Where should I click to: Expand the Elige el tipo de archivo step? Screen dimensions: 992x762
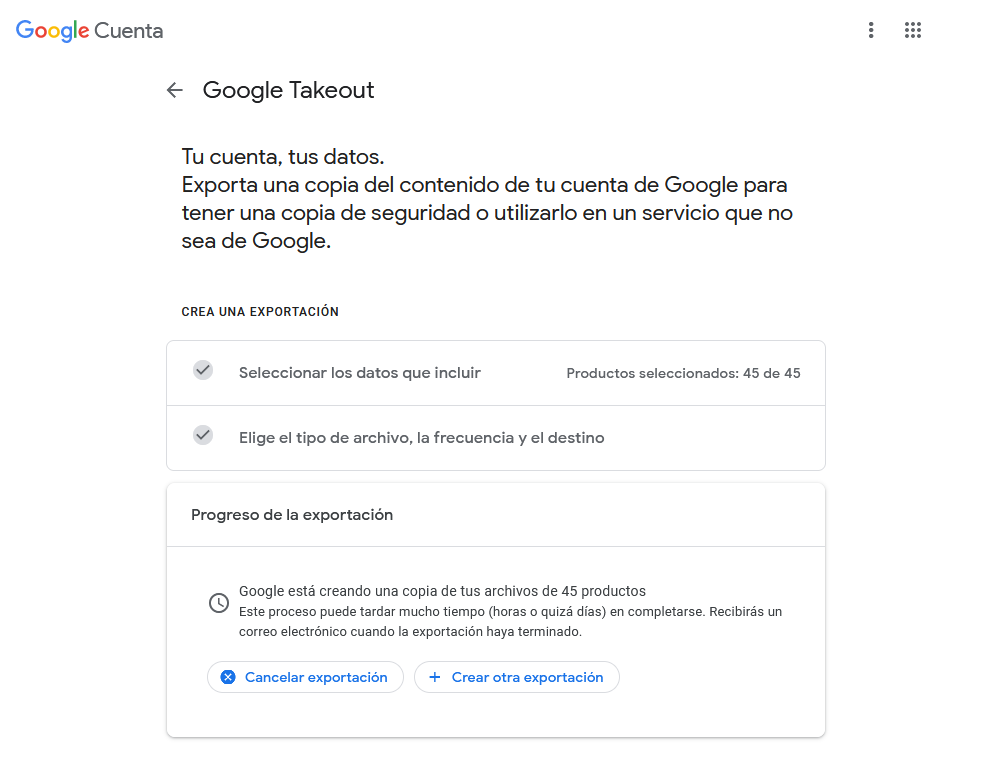point(421,438)
